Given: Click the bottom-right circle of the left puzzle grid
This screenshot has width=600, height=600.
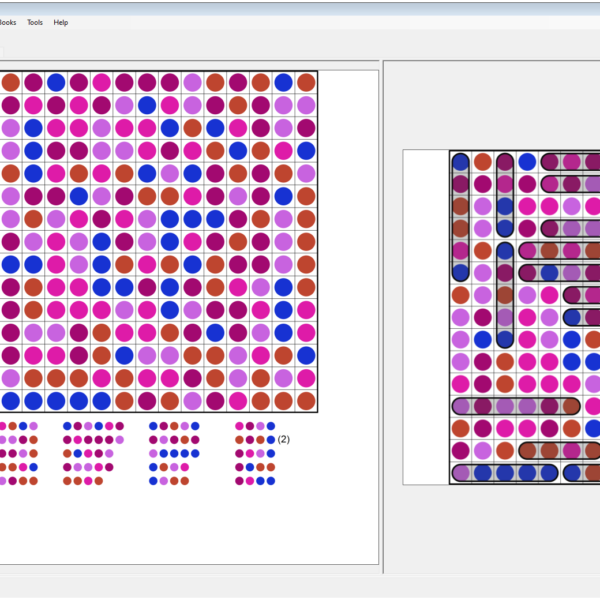Looking at the screenshot, I should coord(306,400).
